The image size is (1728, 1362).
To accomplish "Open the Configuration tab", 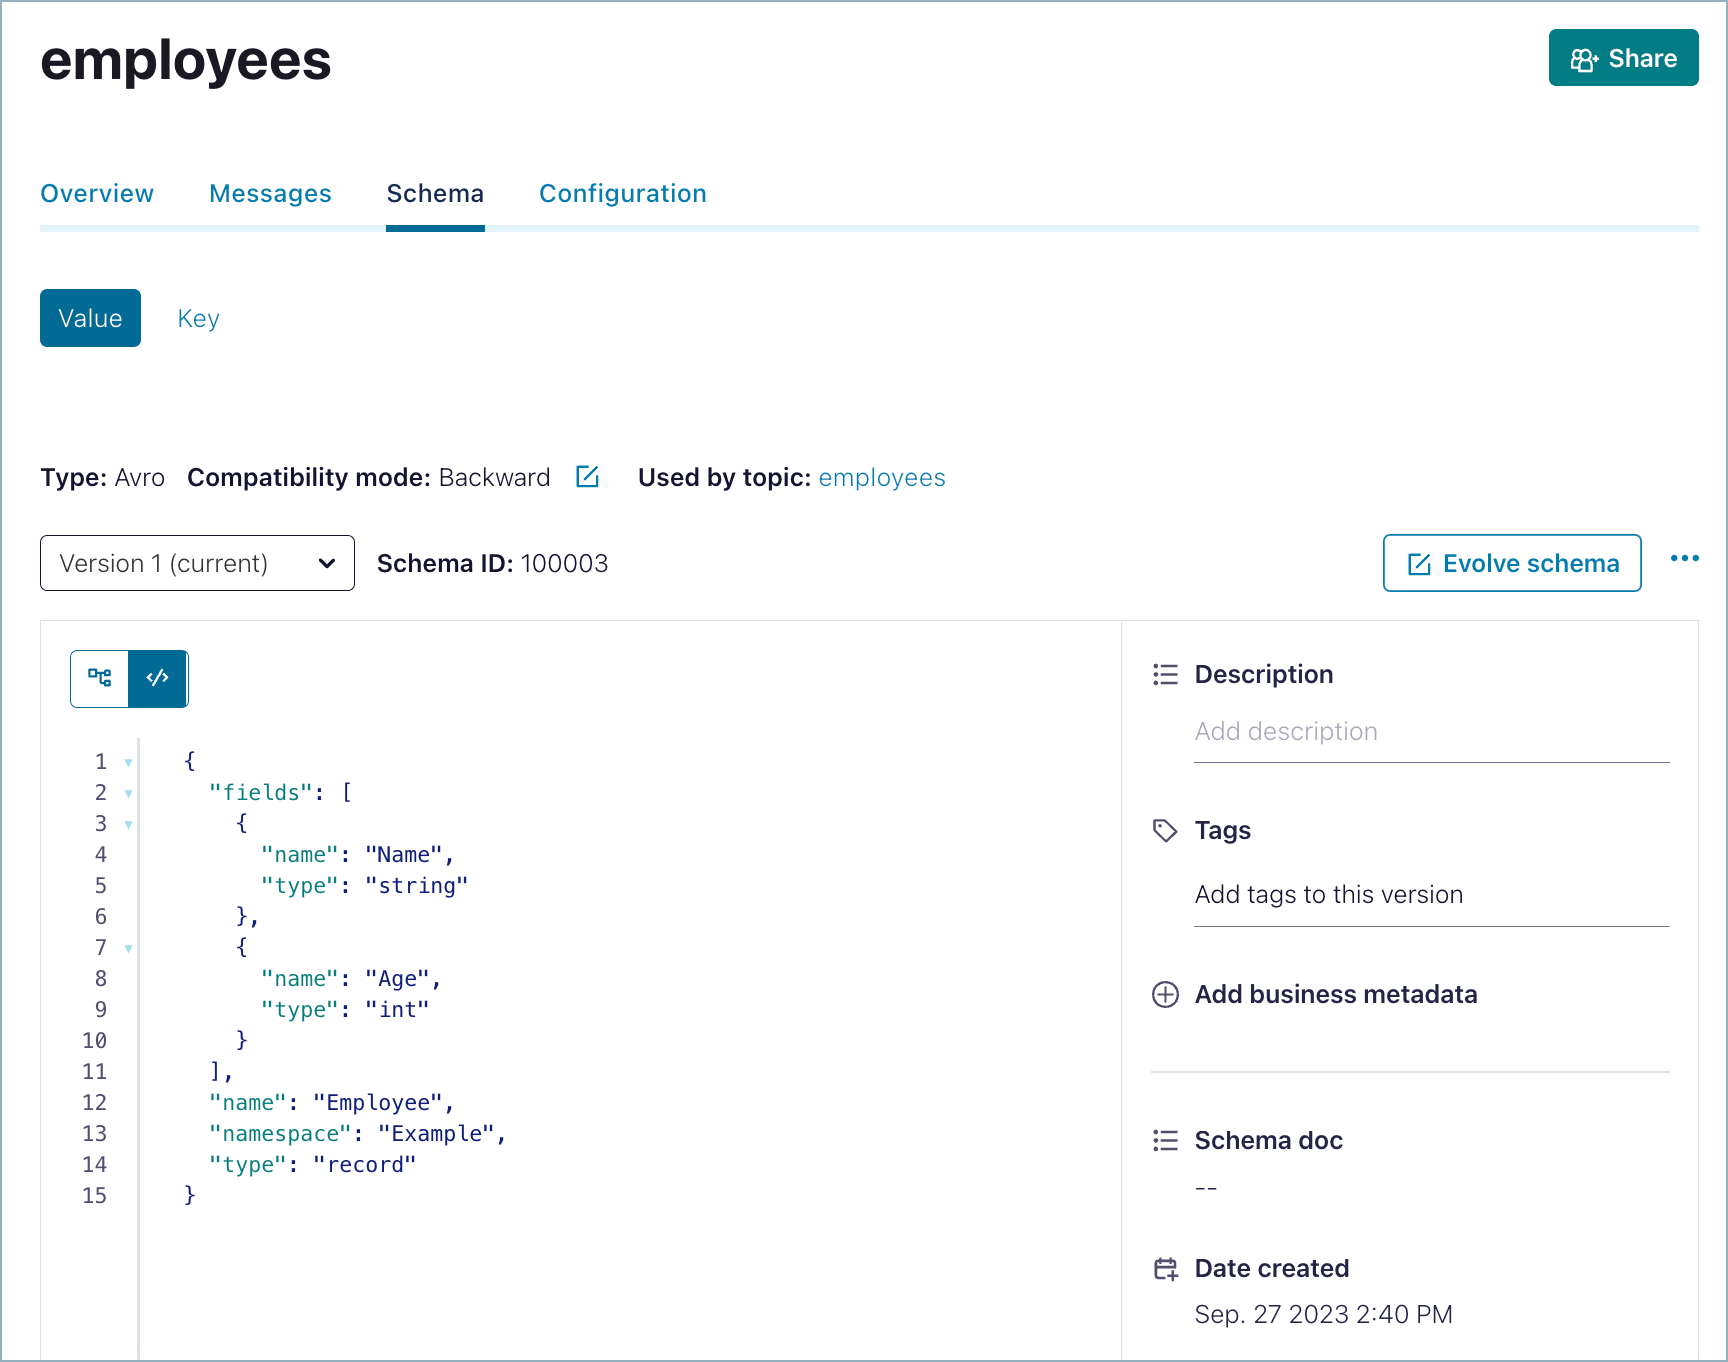I will click(x=622, y=193).
